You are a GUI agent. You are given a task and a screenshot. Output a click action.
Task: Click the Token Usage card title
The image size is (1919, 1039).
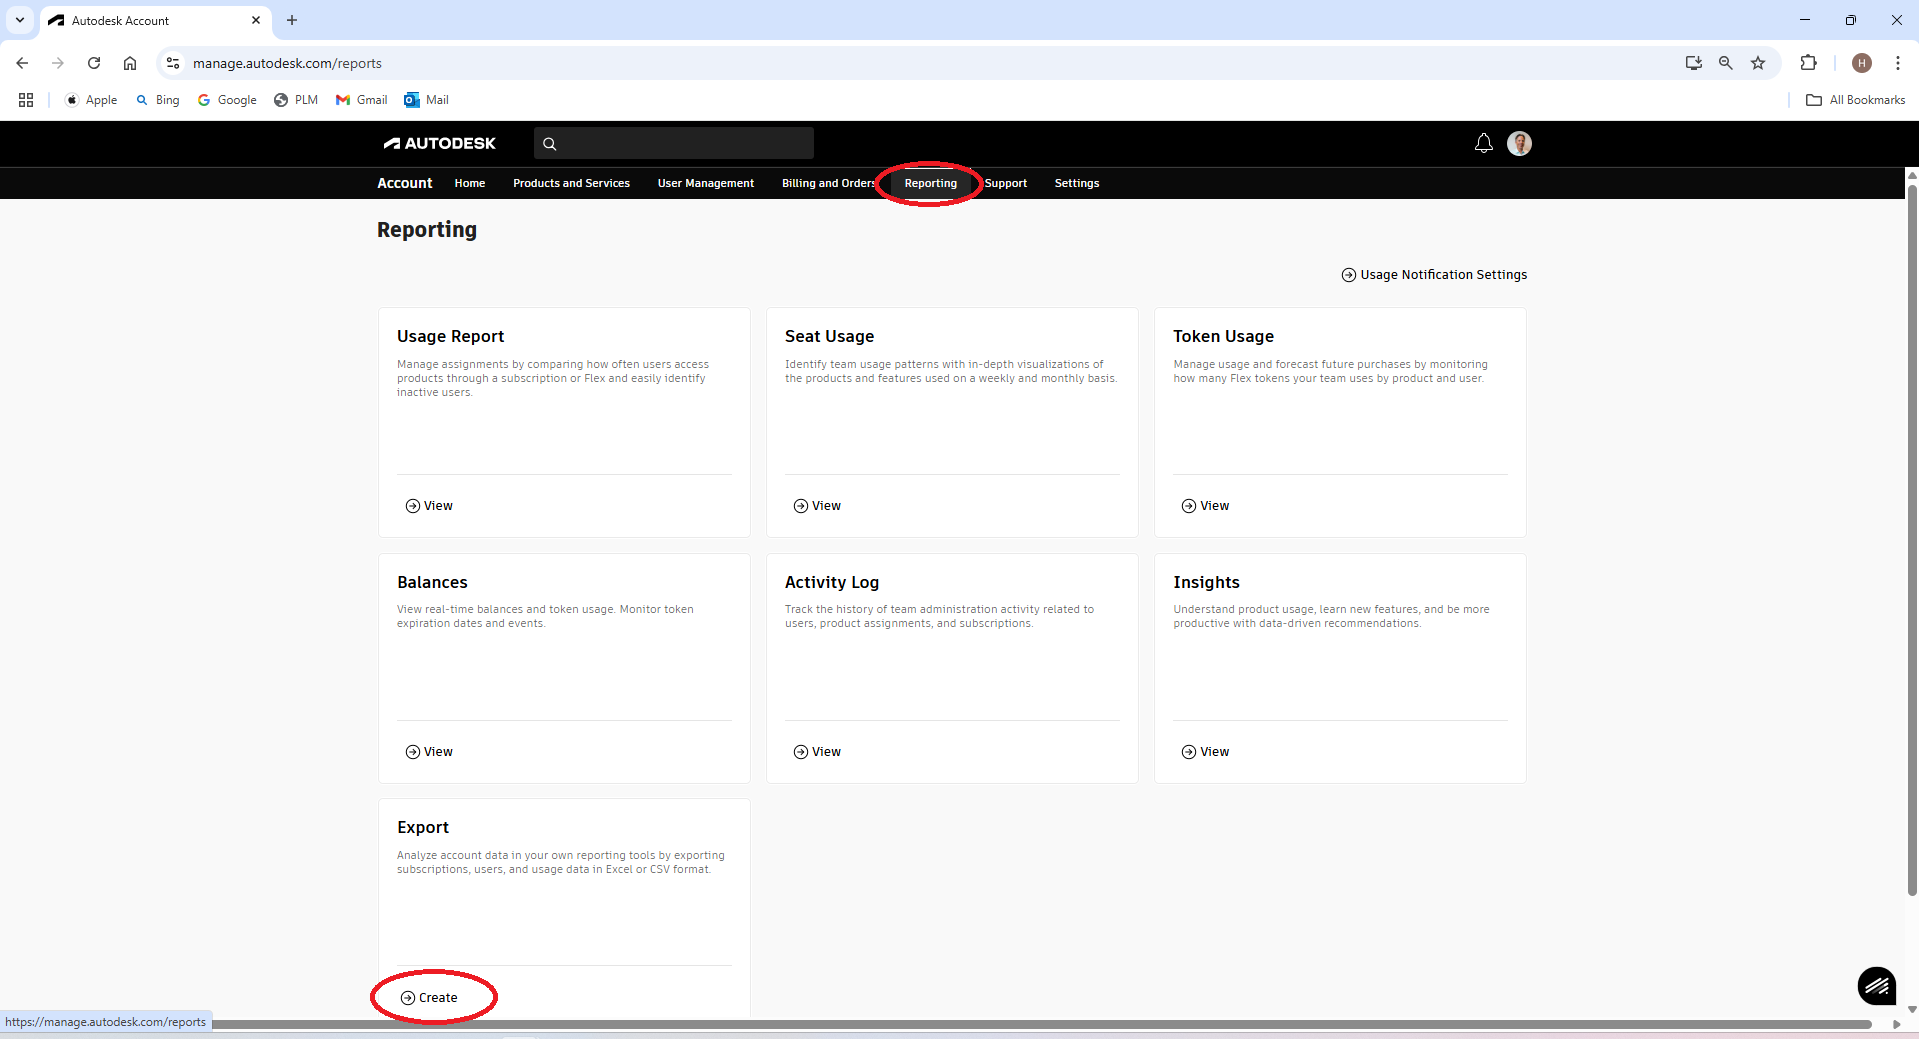pos(1223,336)
